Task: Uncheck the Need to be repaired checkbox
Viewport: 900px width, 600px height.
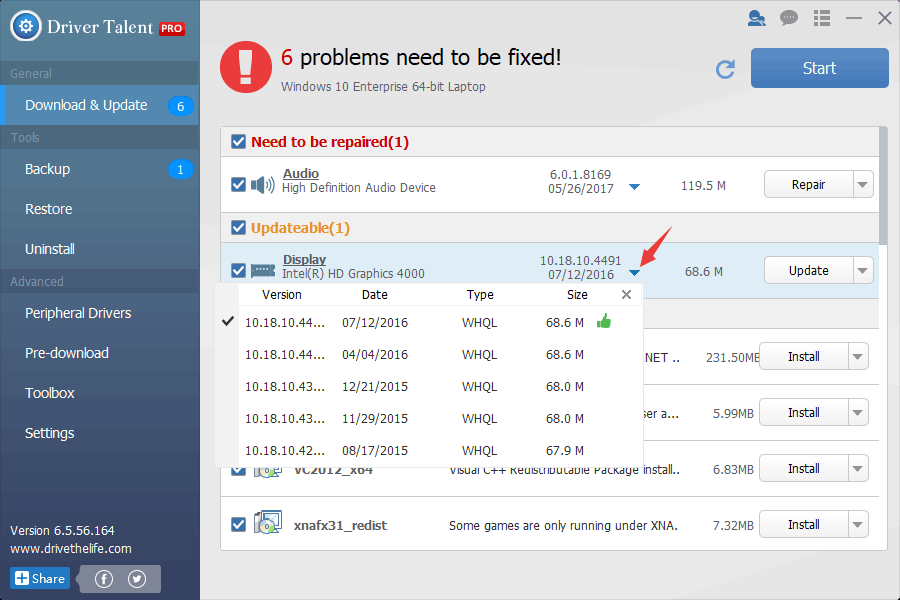Action: click(238, 141)
